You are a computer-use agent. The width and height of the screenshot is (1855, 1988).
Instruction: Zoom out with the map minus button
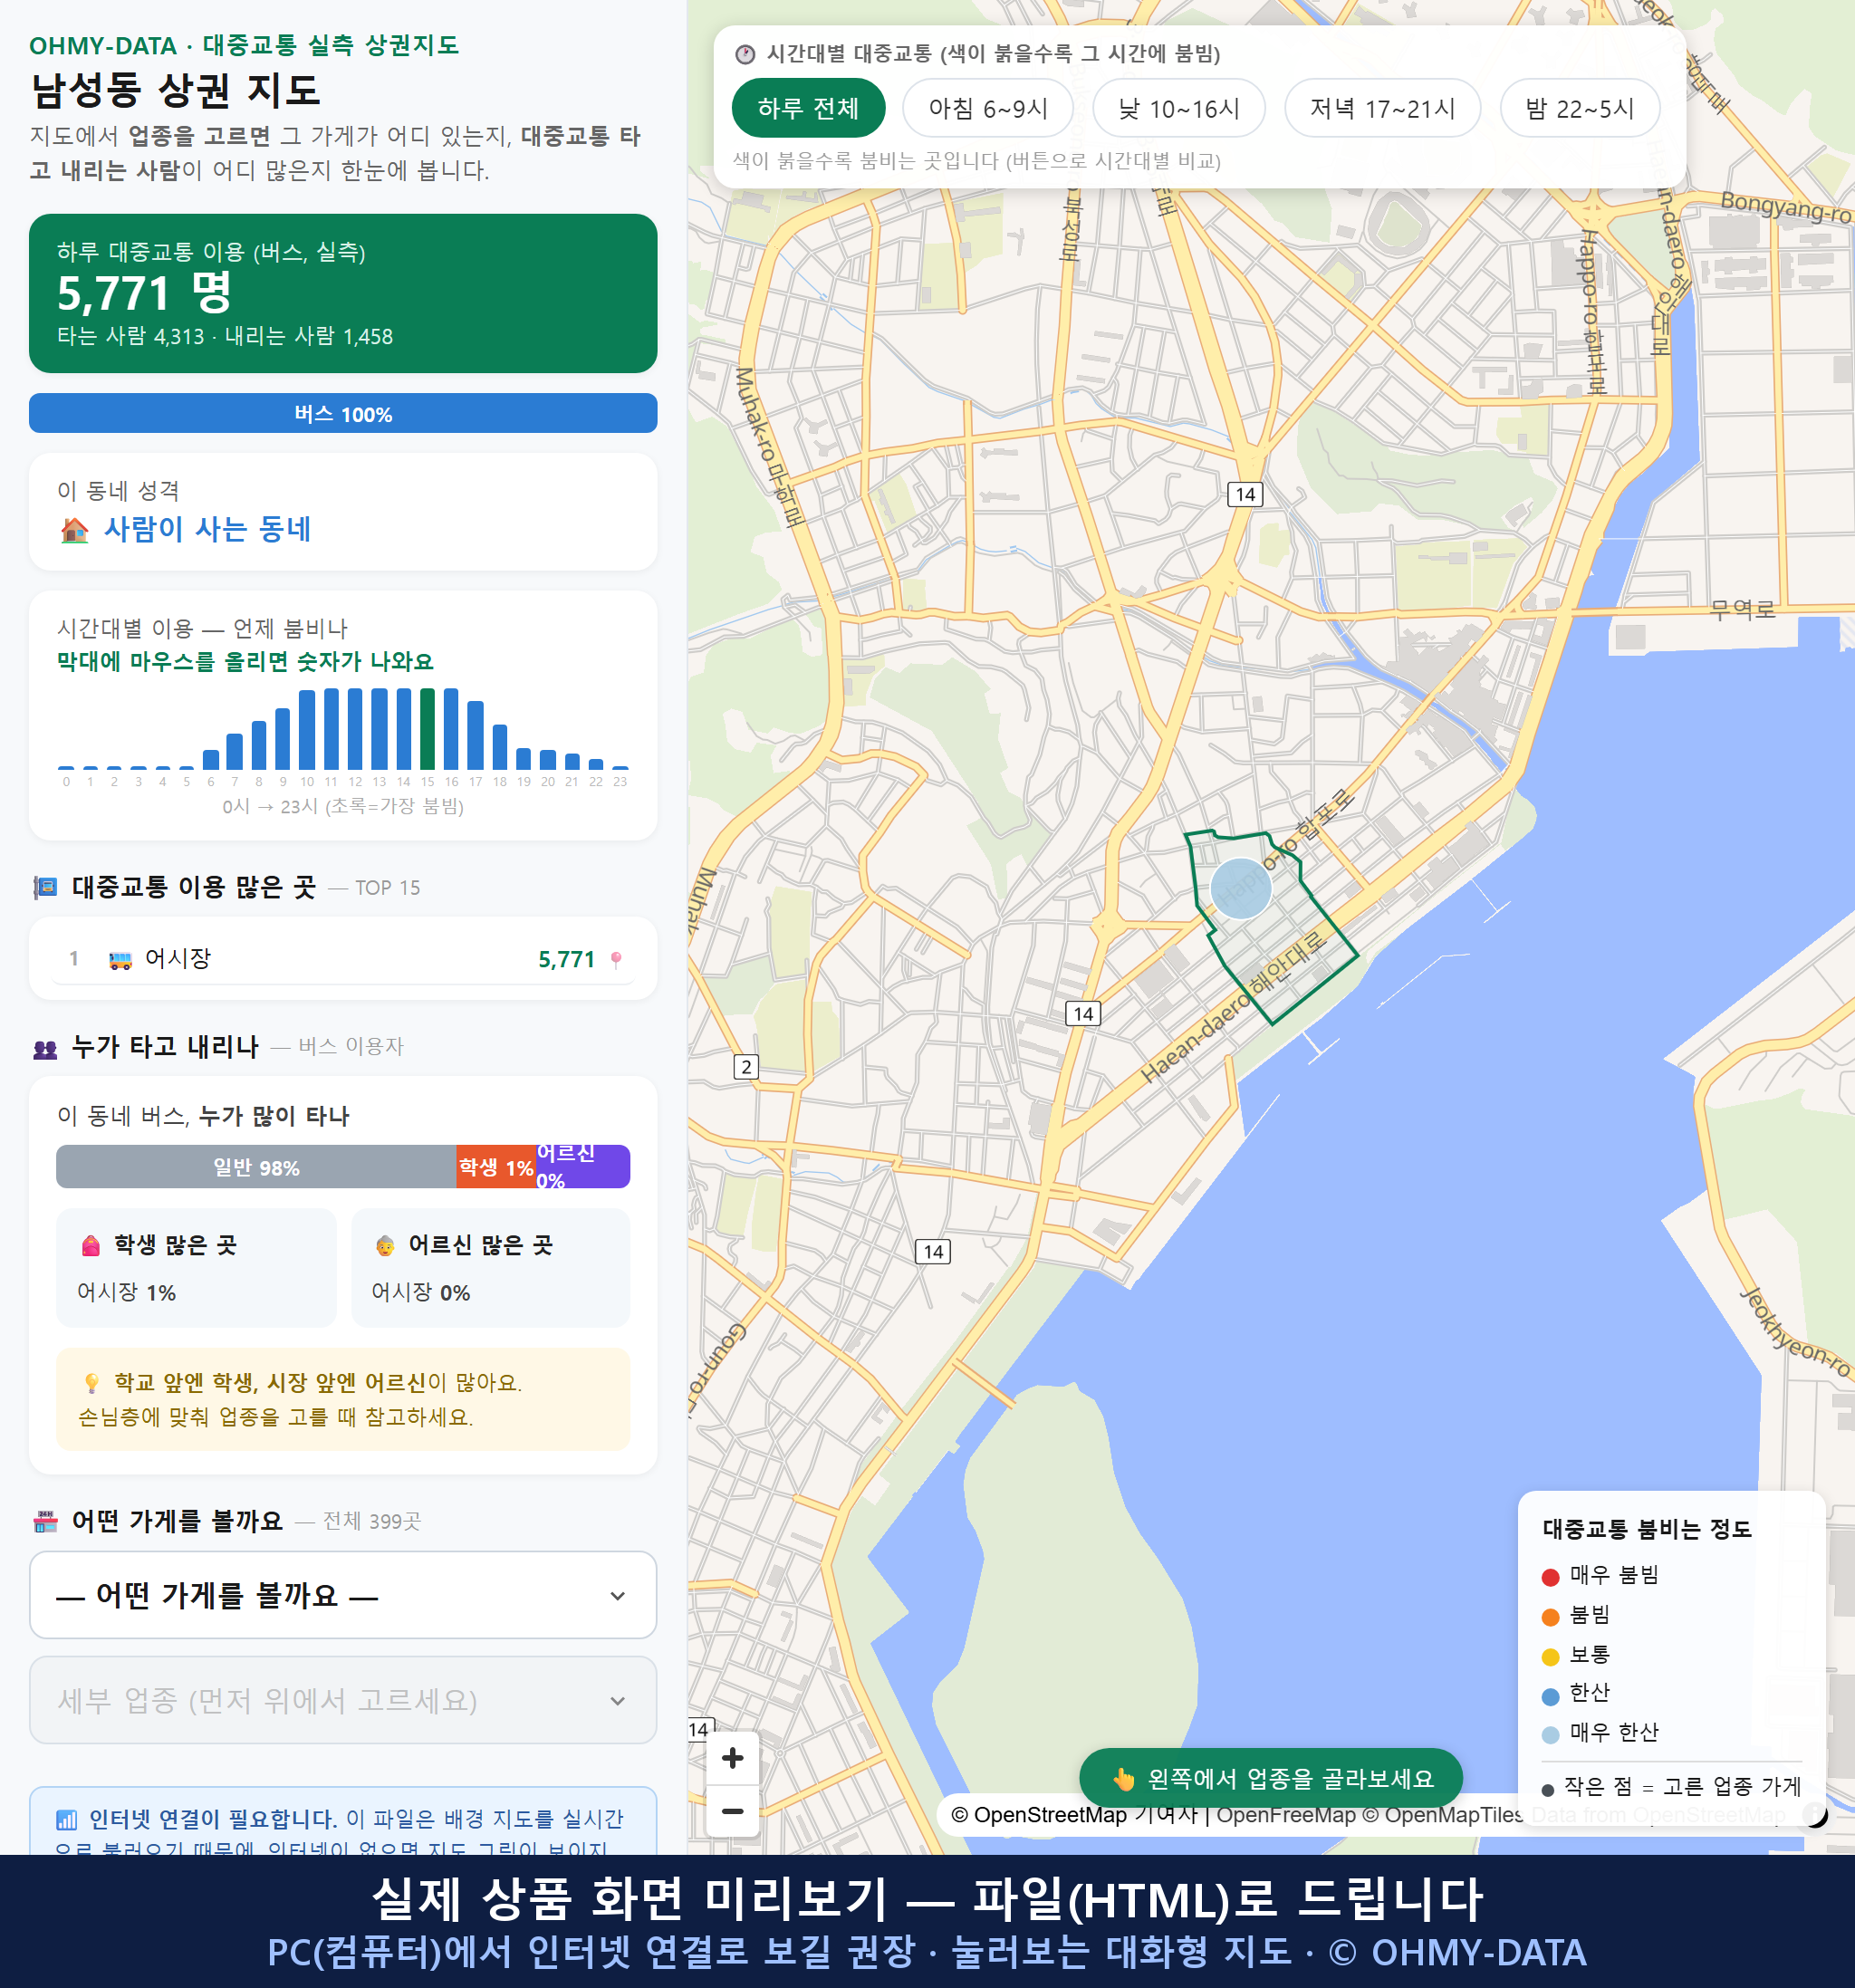click(x=732, y=1811)
